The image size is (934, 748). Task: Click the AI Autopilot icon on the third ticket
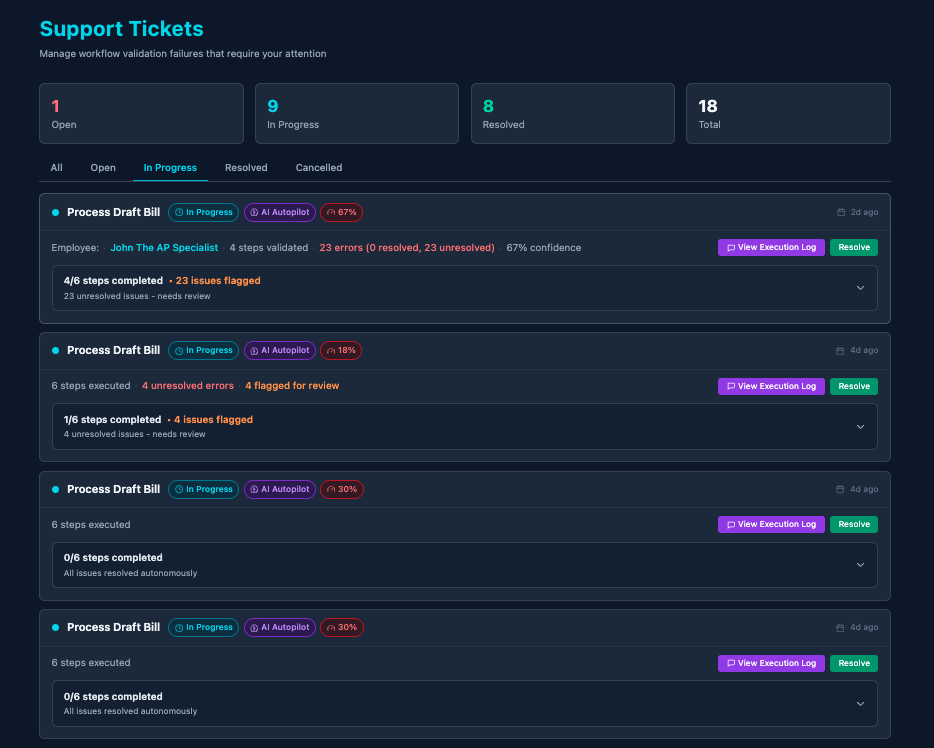click(254, 489)
